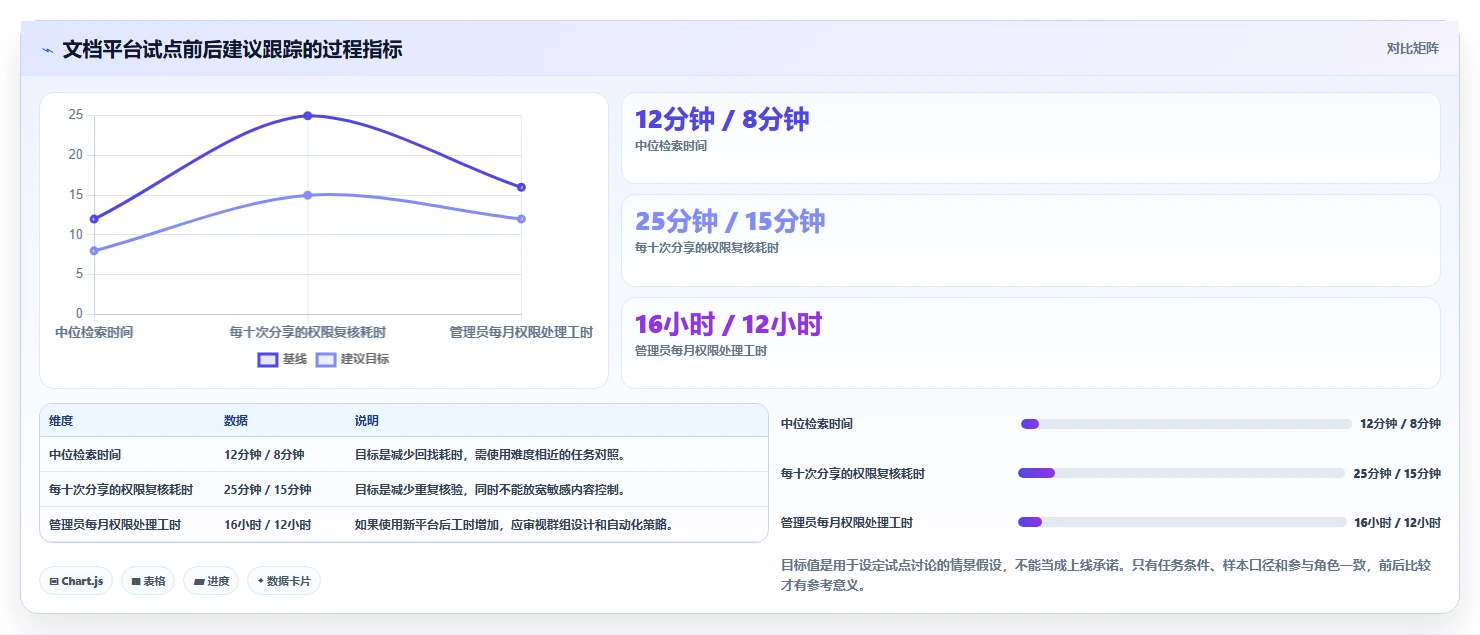The width and height of the screenshot is (1480, 635).
Task: Click baseline point at 每十次分享的权限复核耗时 peak
Action: (308, 116)
